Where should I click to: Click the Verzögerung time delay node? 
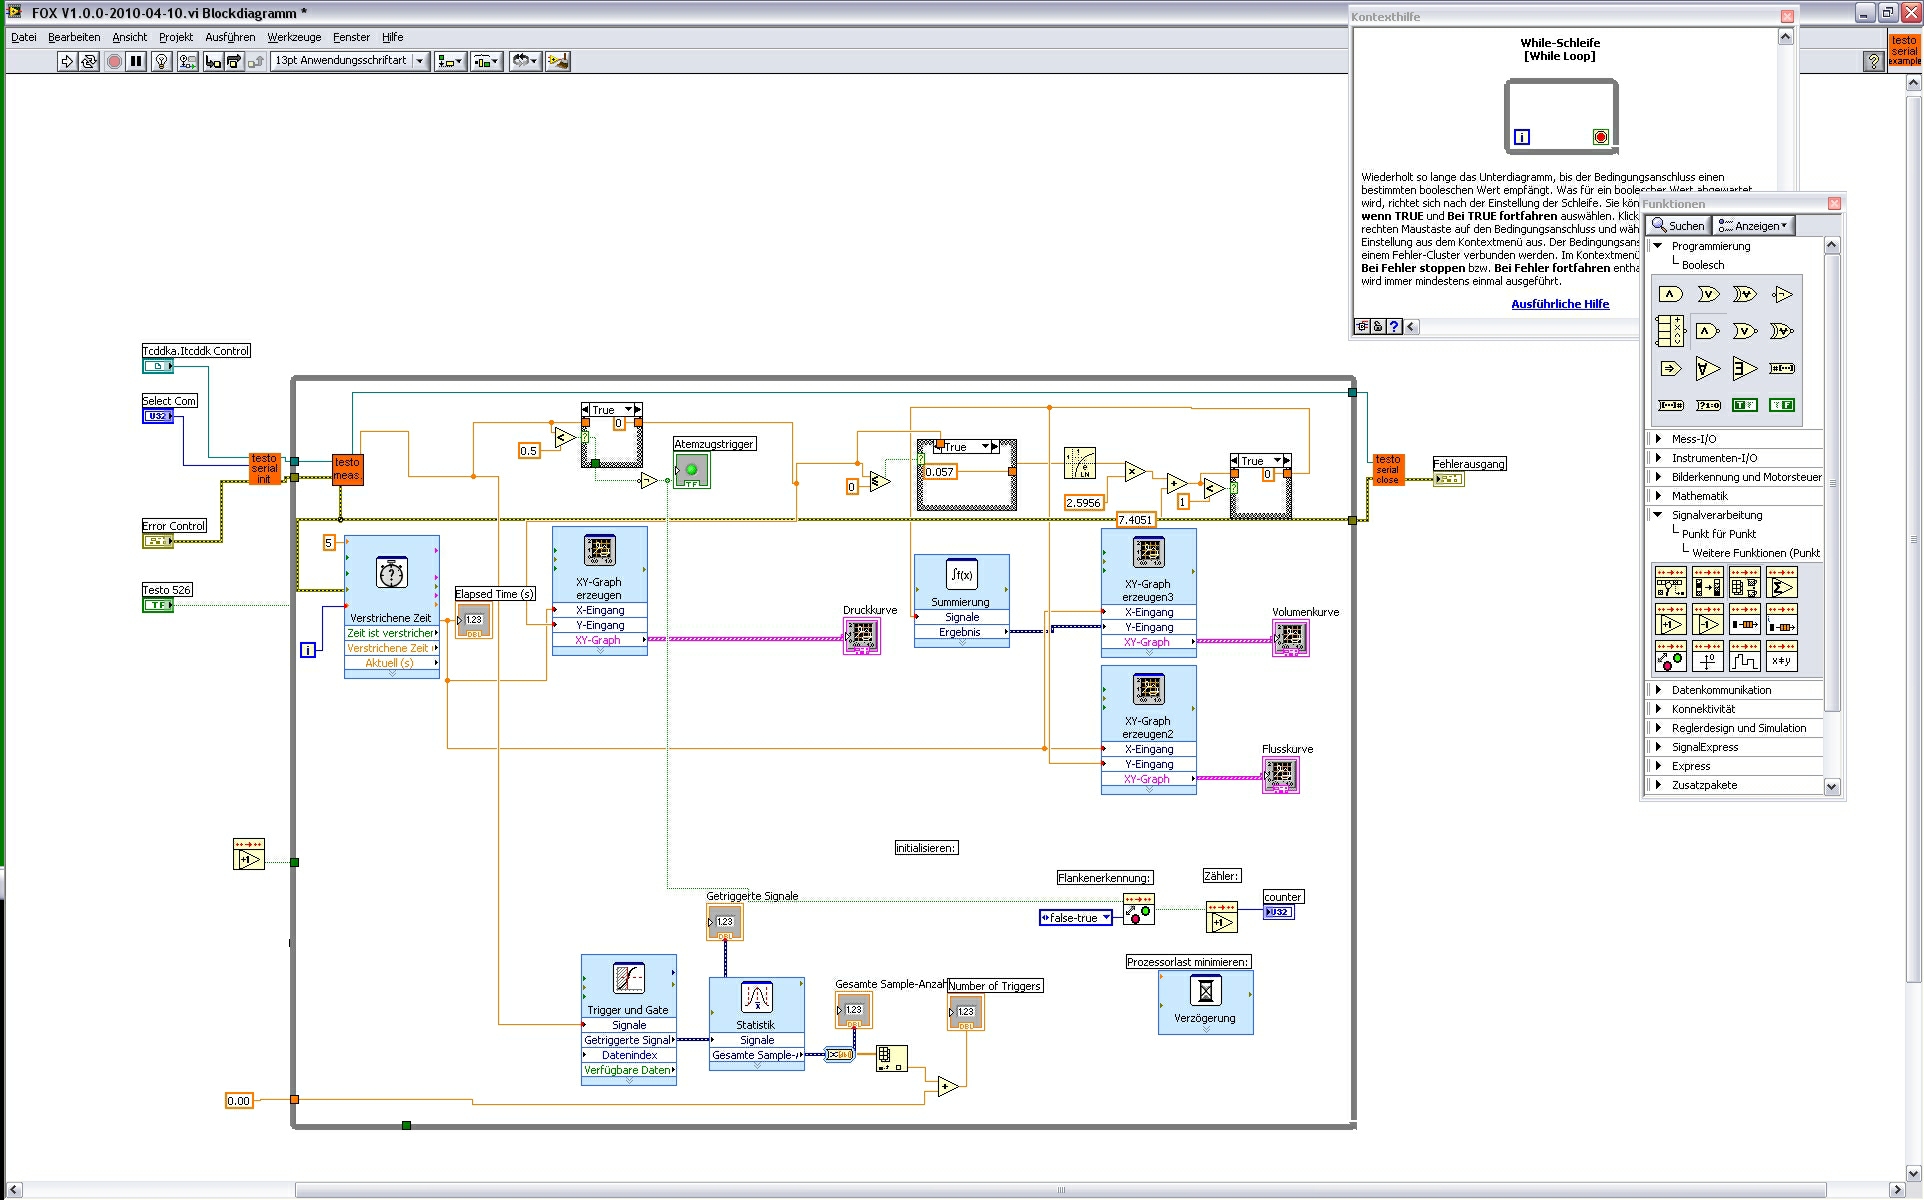click(x=1205, y=1000)
